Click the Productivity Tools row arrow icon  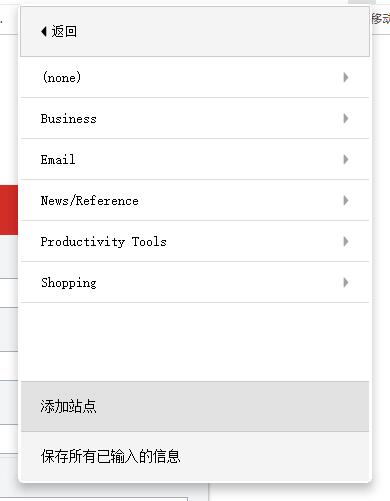346,241
